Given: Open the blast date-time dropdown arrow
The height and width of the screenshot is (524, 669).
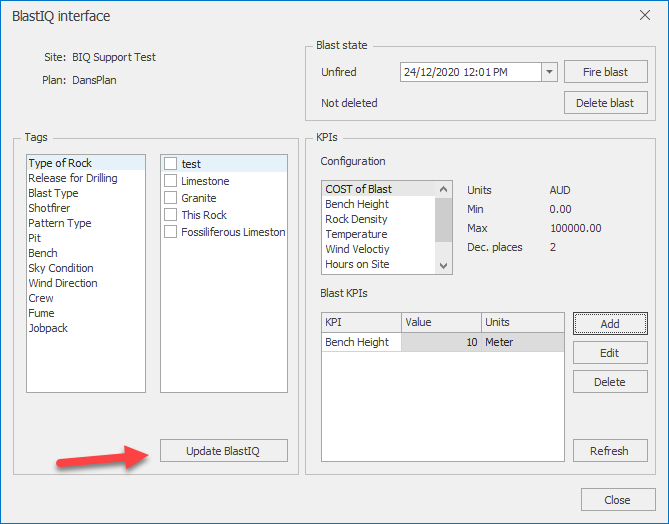Looking at the screenshot, I should [550, 72].
